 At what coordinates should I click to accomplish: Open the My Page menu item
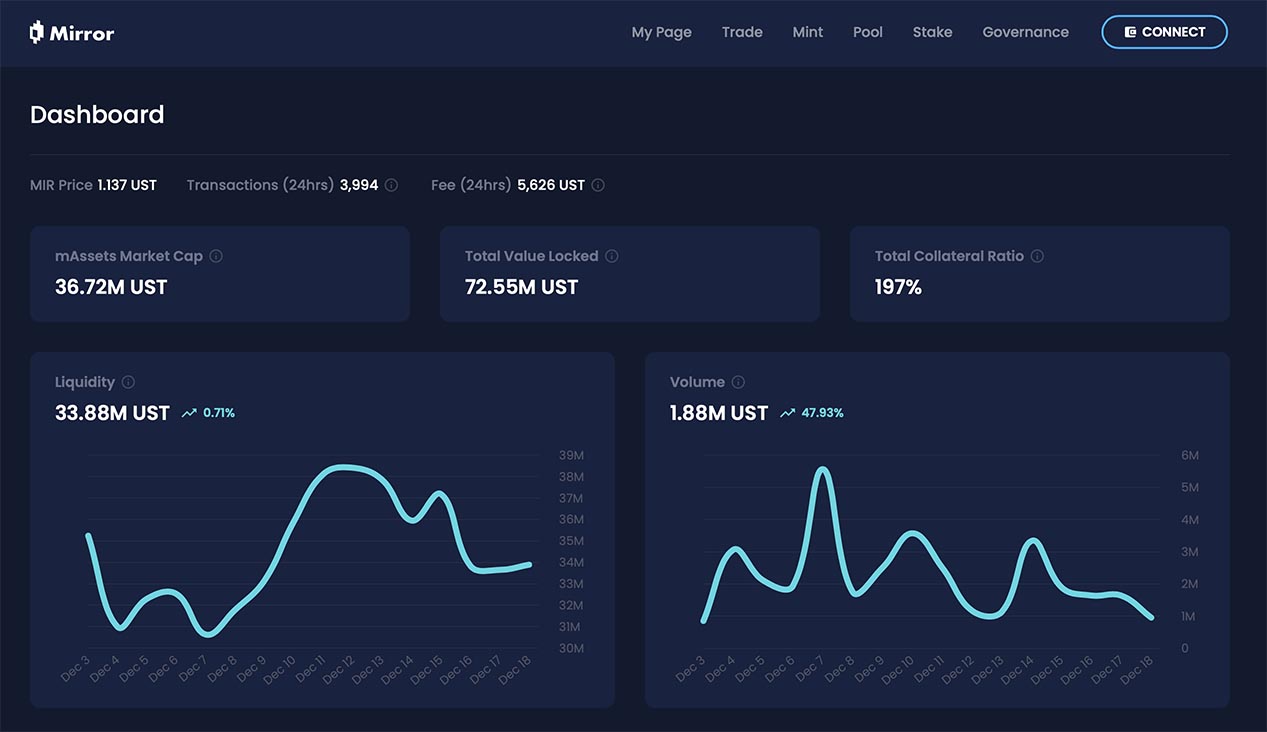pos(661,32)
